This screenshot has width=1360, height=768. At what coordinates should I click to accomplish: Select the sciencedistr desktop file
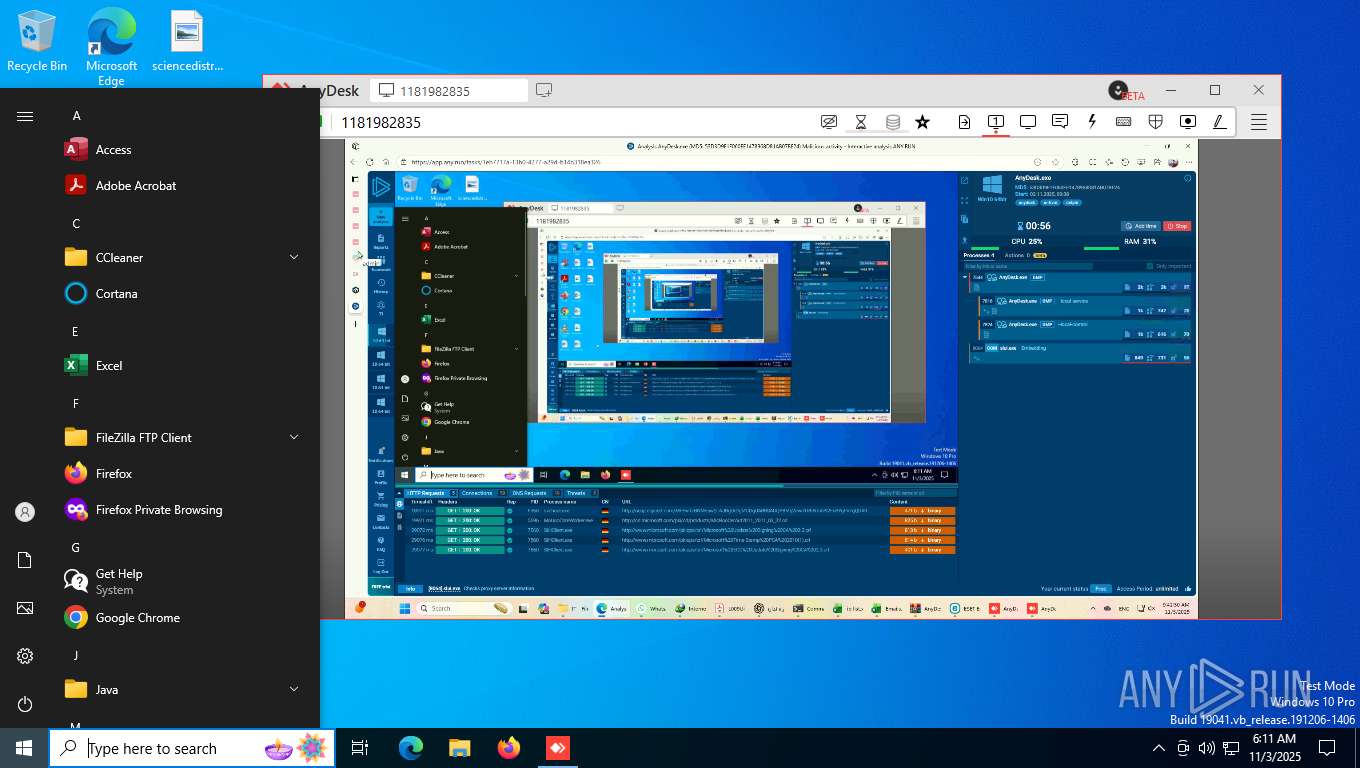coord(187,41)
